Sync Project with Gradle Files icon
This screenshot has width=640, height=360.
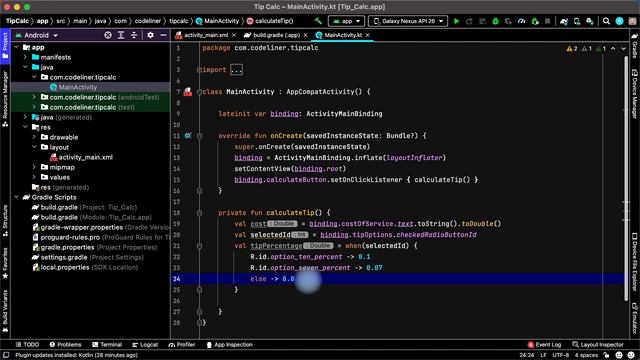[x=564, y=21]
